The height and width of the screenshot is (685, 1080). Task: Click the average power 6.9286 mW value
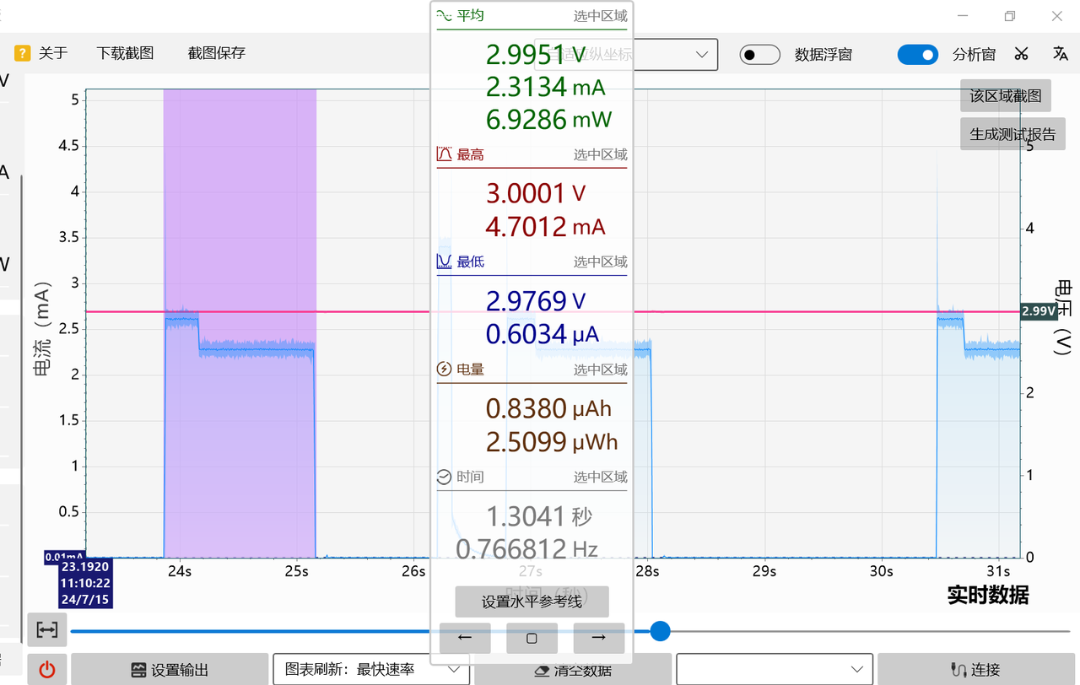(x=548, y=120)
